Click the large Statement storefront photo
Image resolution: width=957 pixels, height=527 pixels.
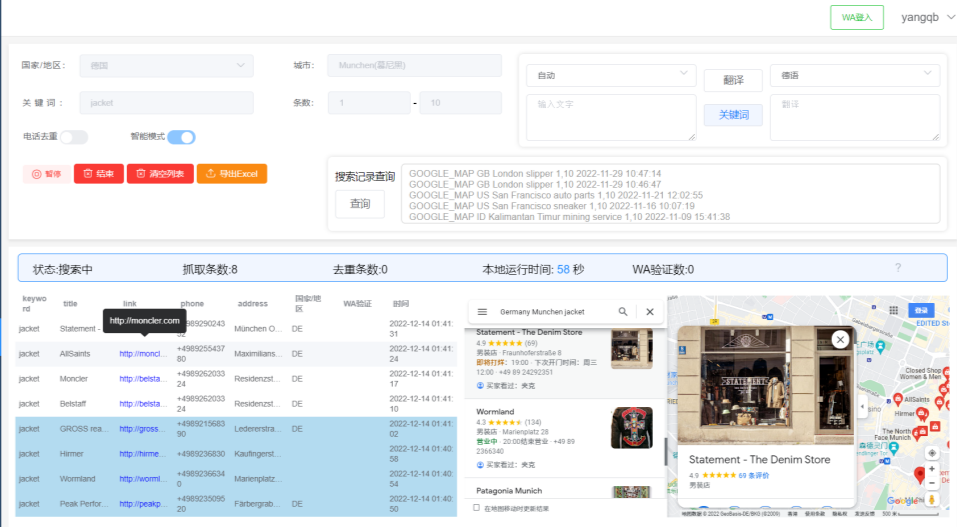point(765,385)
